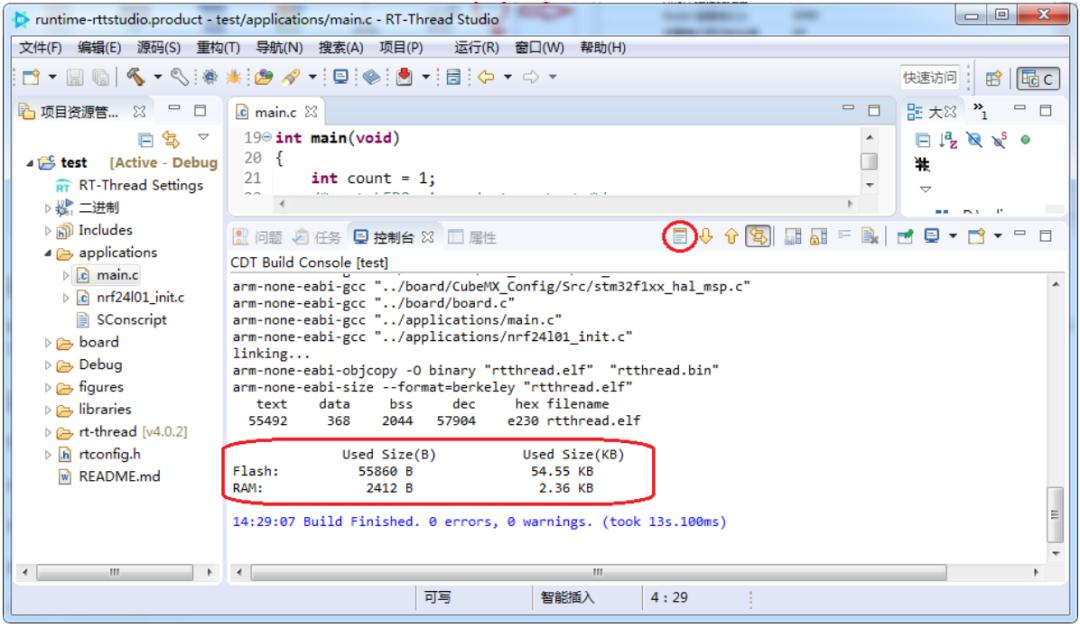Click the blue console list toolbar icon
The width and height of the screenshot is (1080, 628).
click(453, 77)
